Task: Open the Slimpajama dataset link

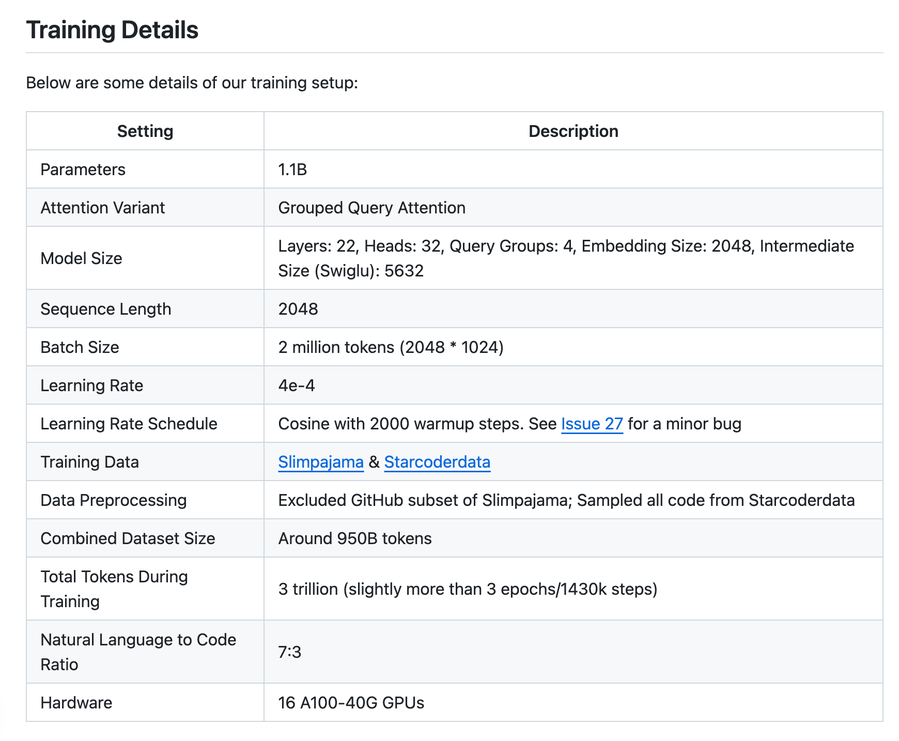Action: pyautogui.click(x=321, y=462)
